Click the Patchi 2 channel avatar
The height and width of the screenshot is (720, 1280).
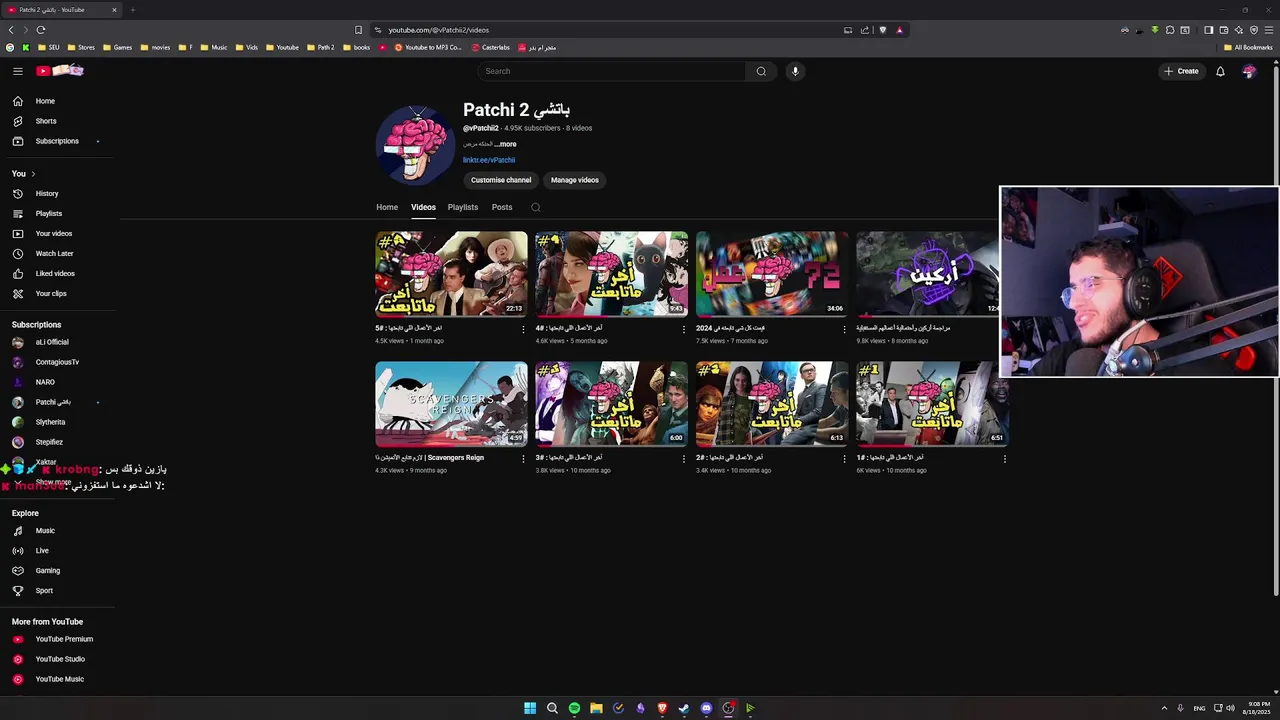click(x=415, y=145)
